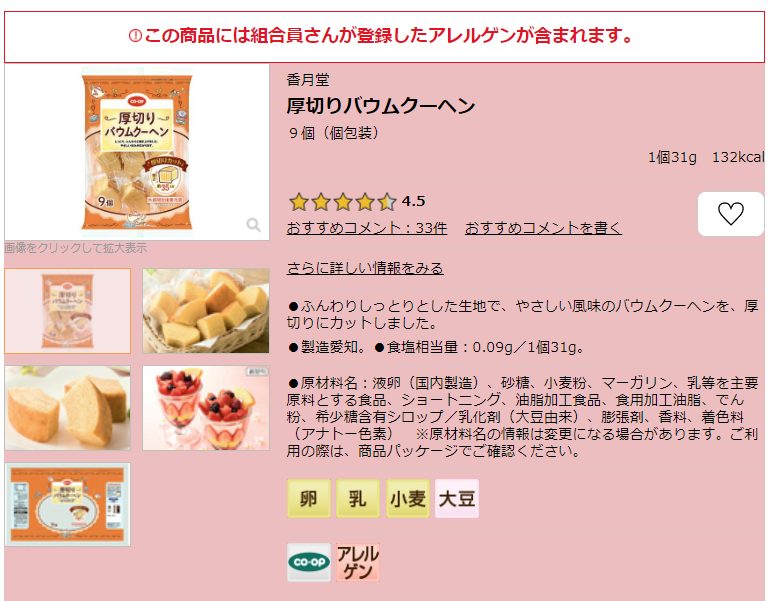Click the 乳 milk allergen badge

(x=358, y=499)
